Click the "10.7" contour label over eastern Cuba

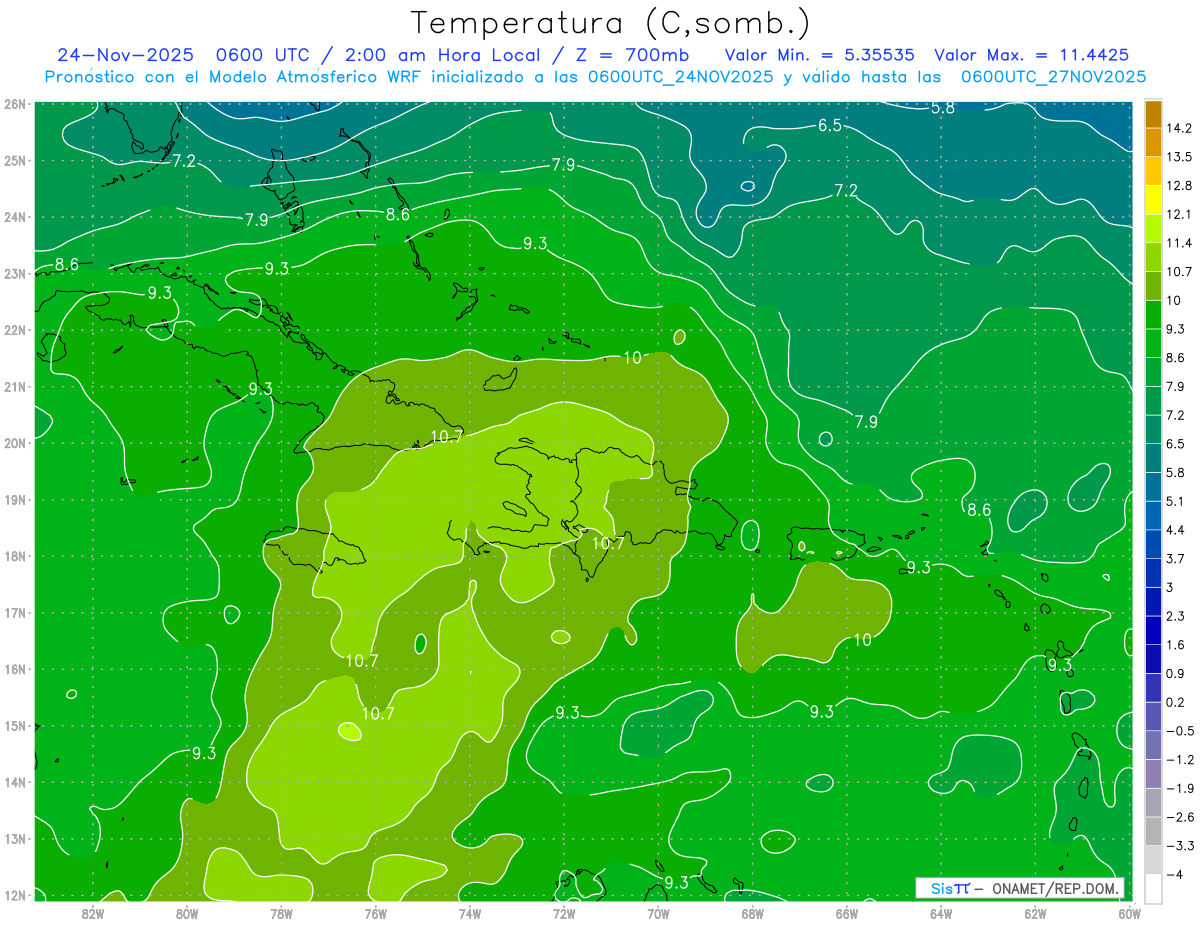446,436
